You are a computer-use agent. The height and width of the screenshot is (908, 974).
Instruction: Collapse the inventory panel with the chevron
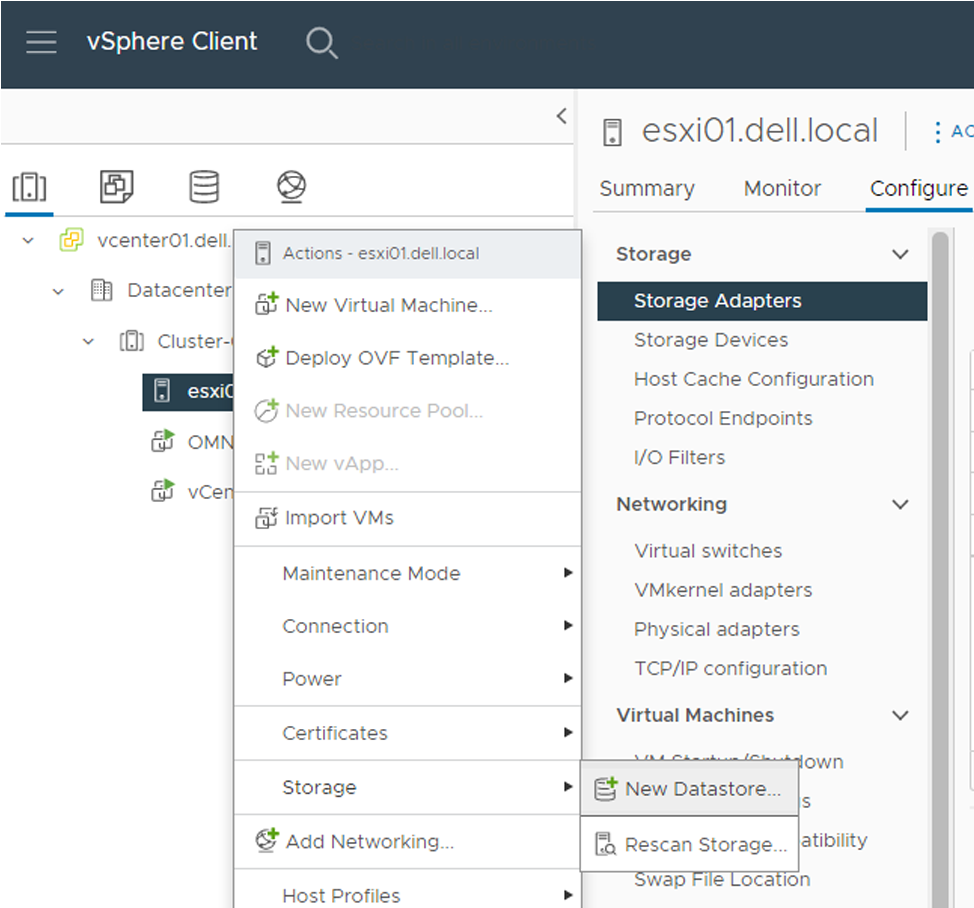561,115
